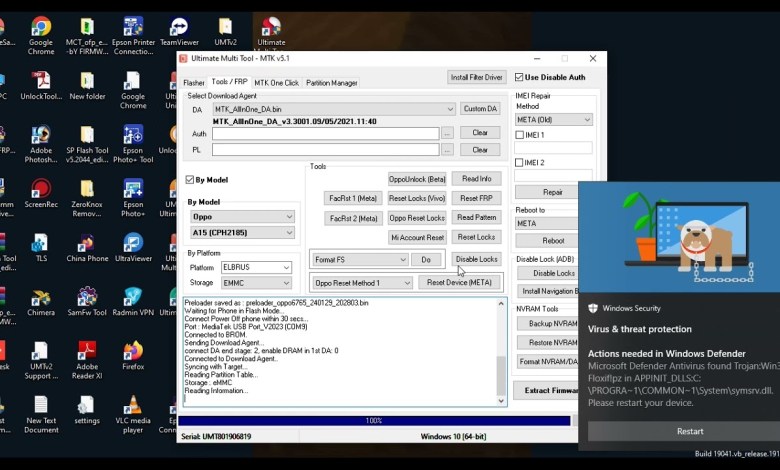Open the ScreenRec desktop icon

click(x=41, y=190)
